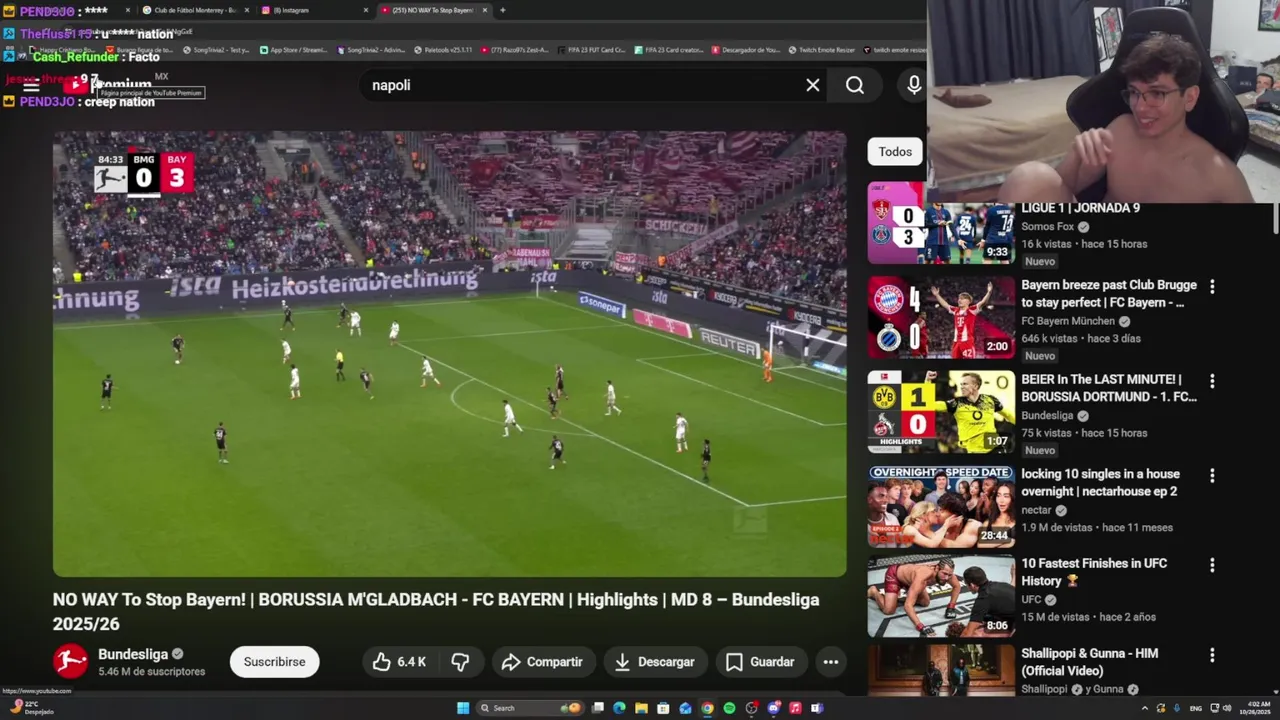Open a new browser tab
This screenshot has width=1280, height=720.
[x=502, y=10]
